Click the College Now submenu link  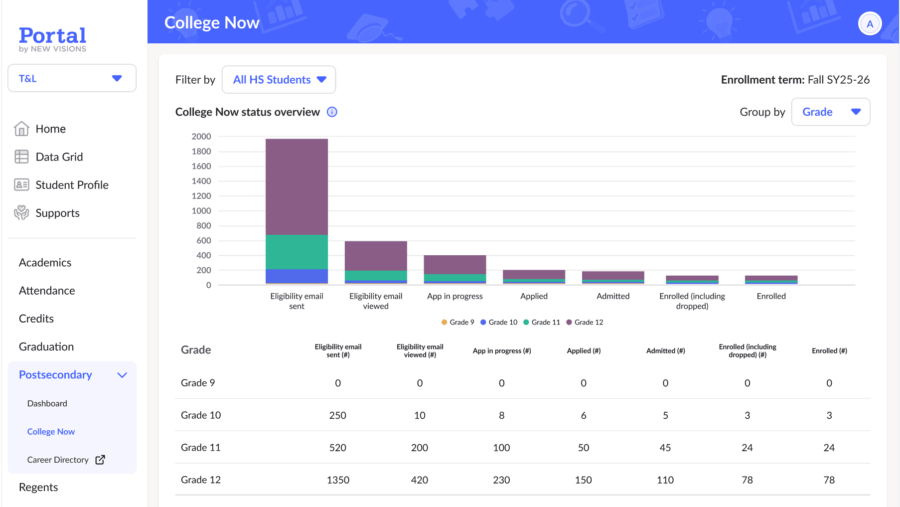[x=51, y=432]
